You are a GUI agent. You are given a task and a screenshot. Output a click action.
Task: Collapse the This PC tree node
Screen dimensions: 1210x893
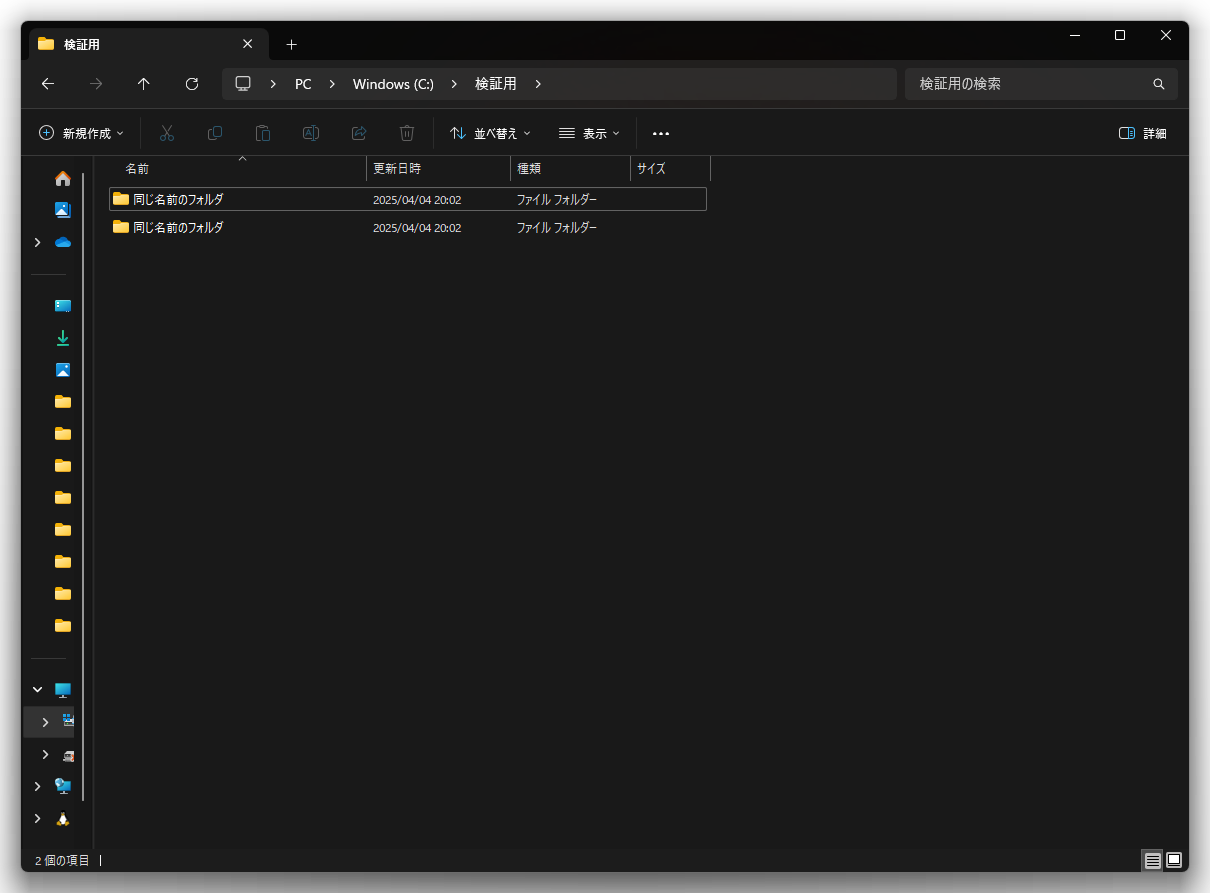(x=38, y=690)
